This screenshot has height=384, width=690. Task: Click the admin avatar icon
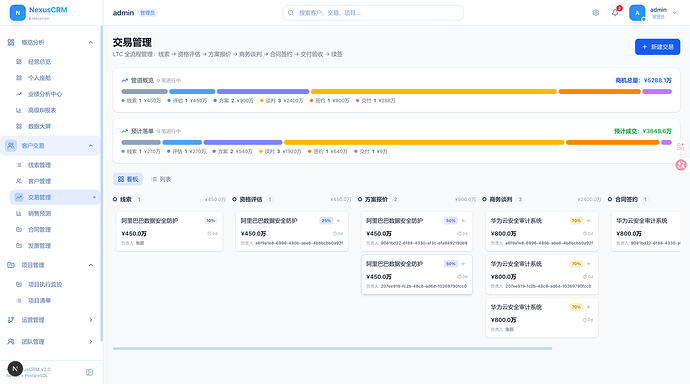pos(637,13)
